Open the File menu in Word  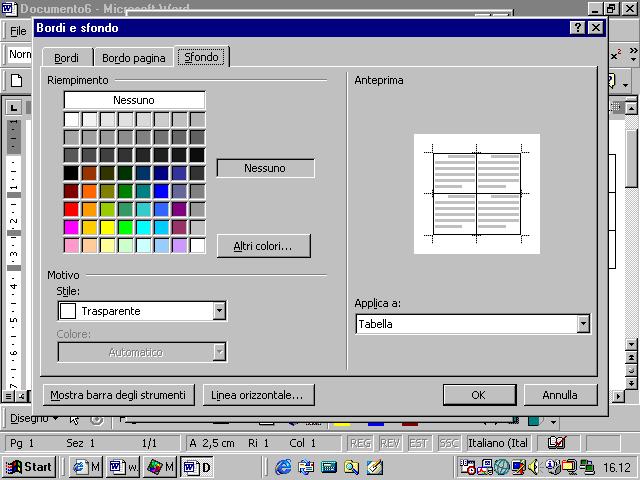[x=18, y=31]
